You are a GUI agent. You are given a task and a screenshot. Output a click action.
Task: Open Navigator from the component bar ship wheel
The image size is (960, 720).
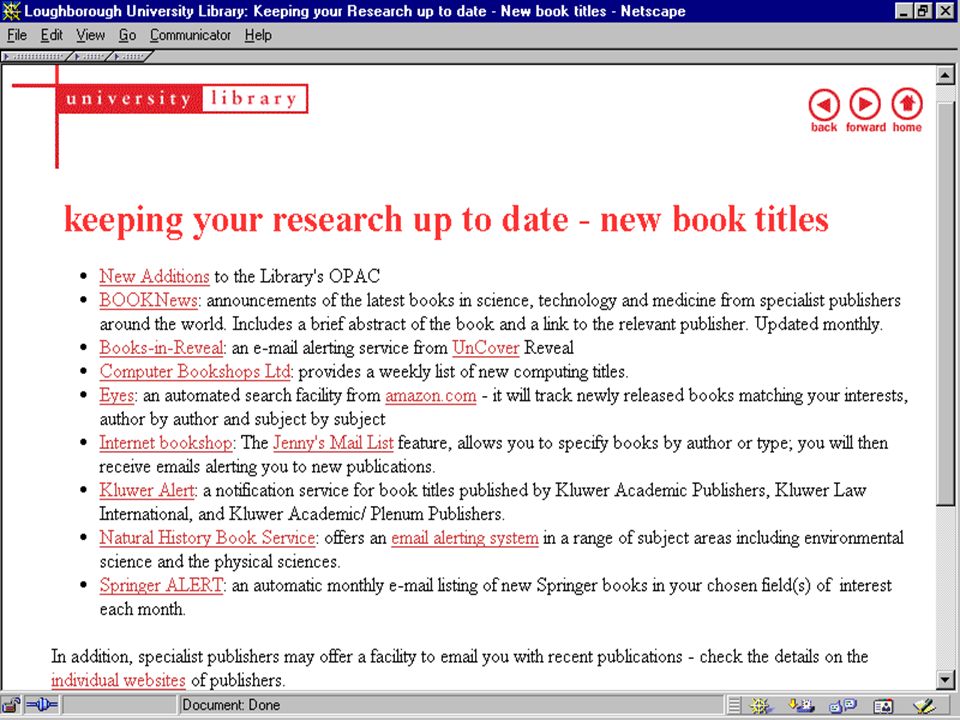click(x=760, y=706)
